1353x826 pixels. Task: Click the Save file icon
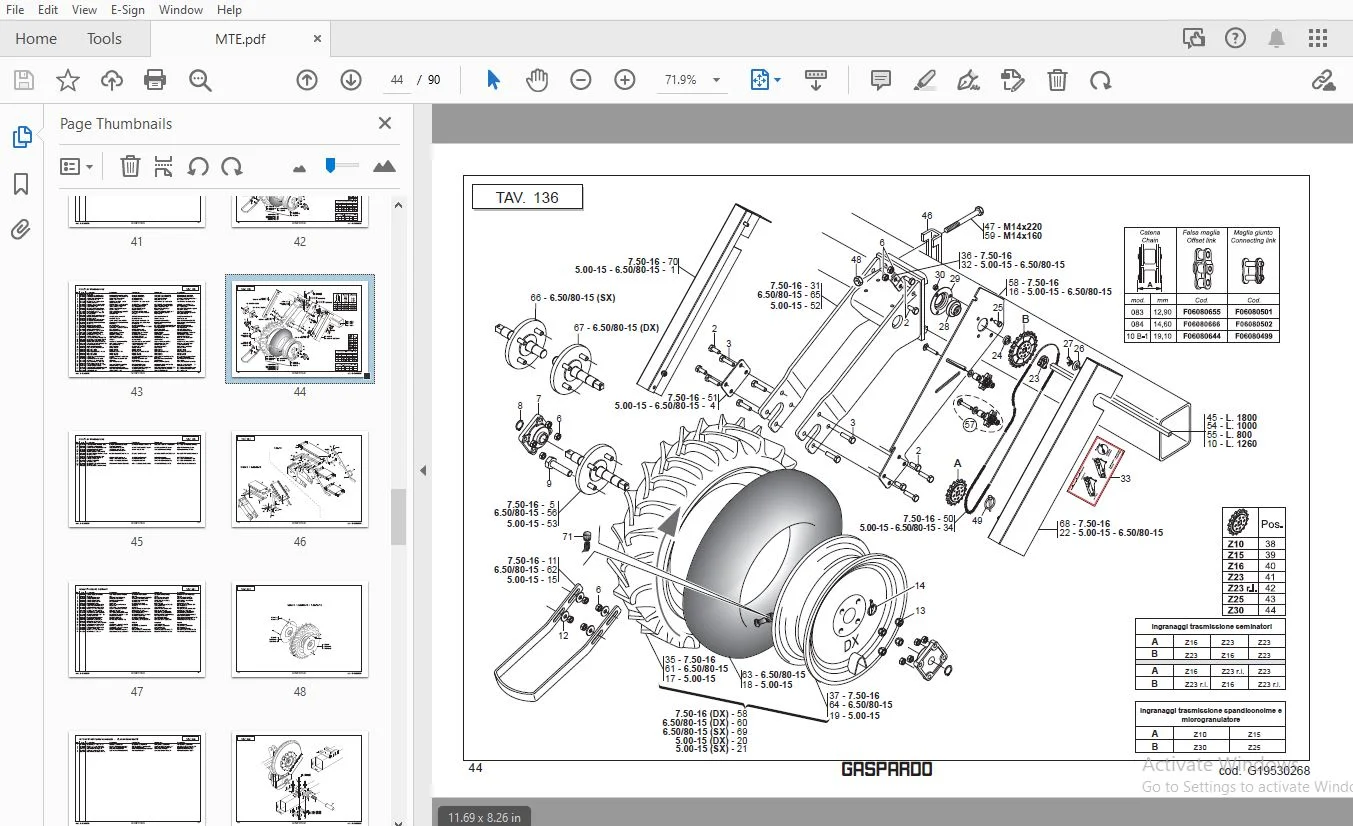click(x=23, y=80)
